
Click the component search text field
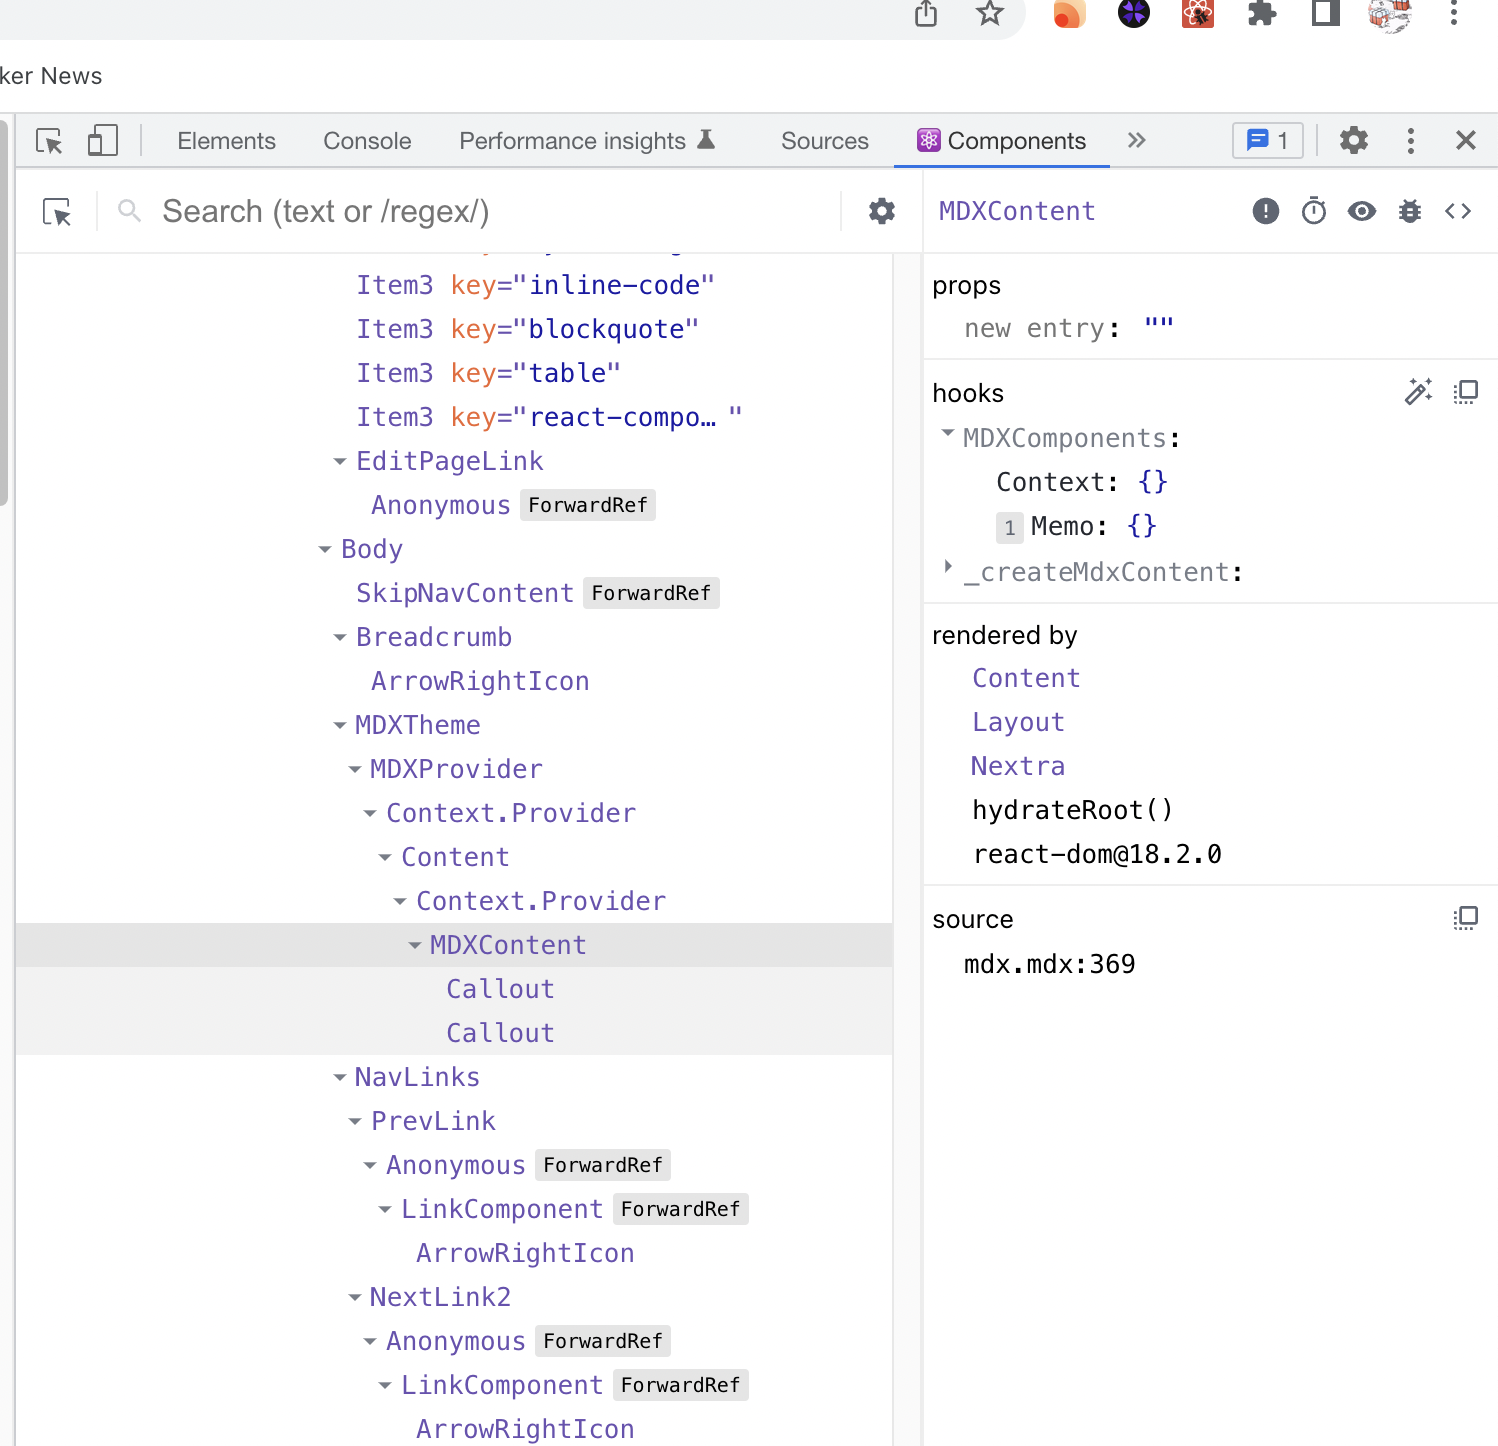tap(400, 211)
